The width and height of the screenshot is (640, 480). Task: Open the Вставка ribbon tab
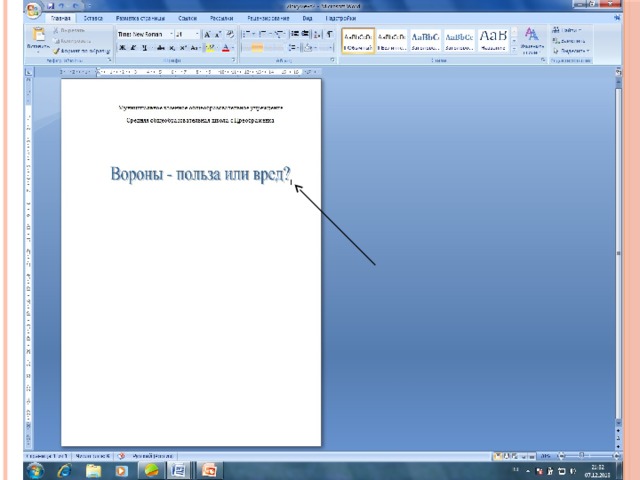coord(93,18)
